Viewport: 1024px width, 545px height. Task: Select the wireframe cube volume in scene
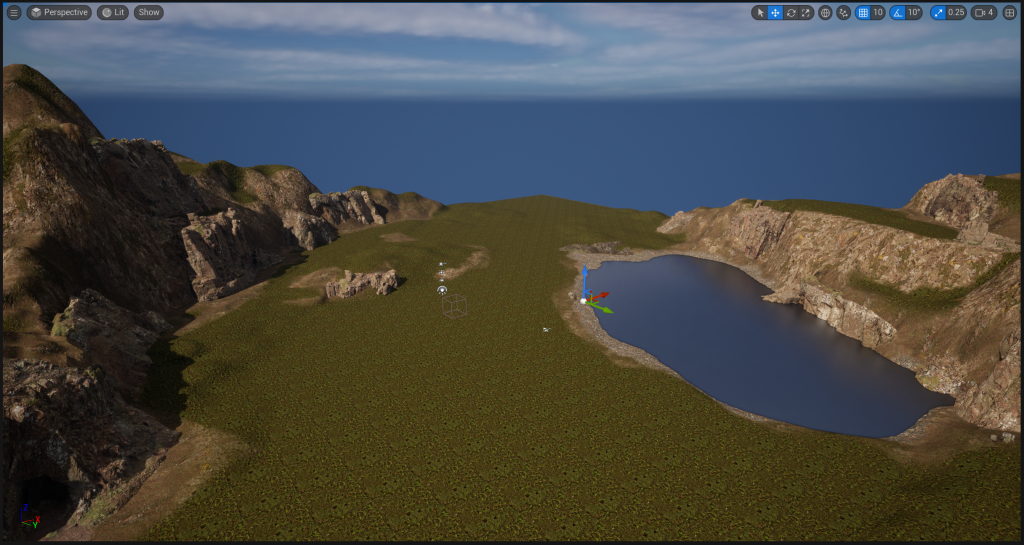point(455,305)
